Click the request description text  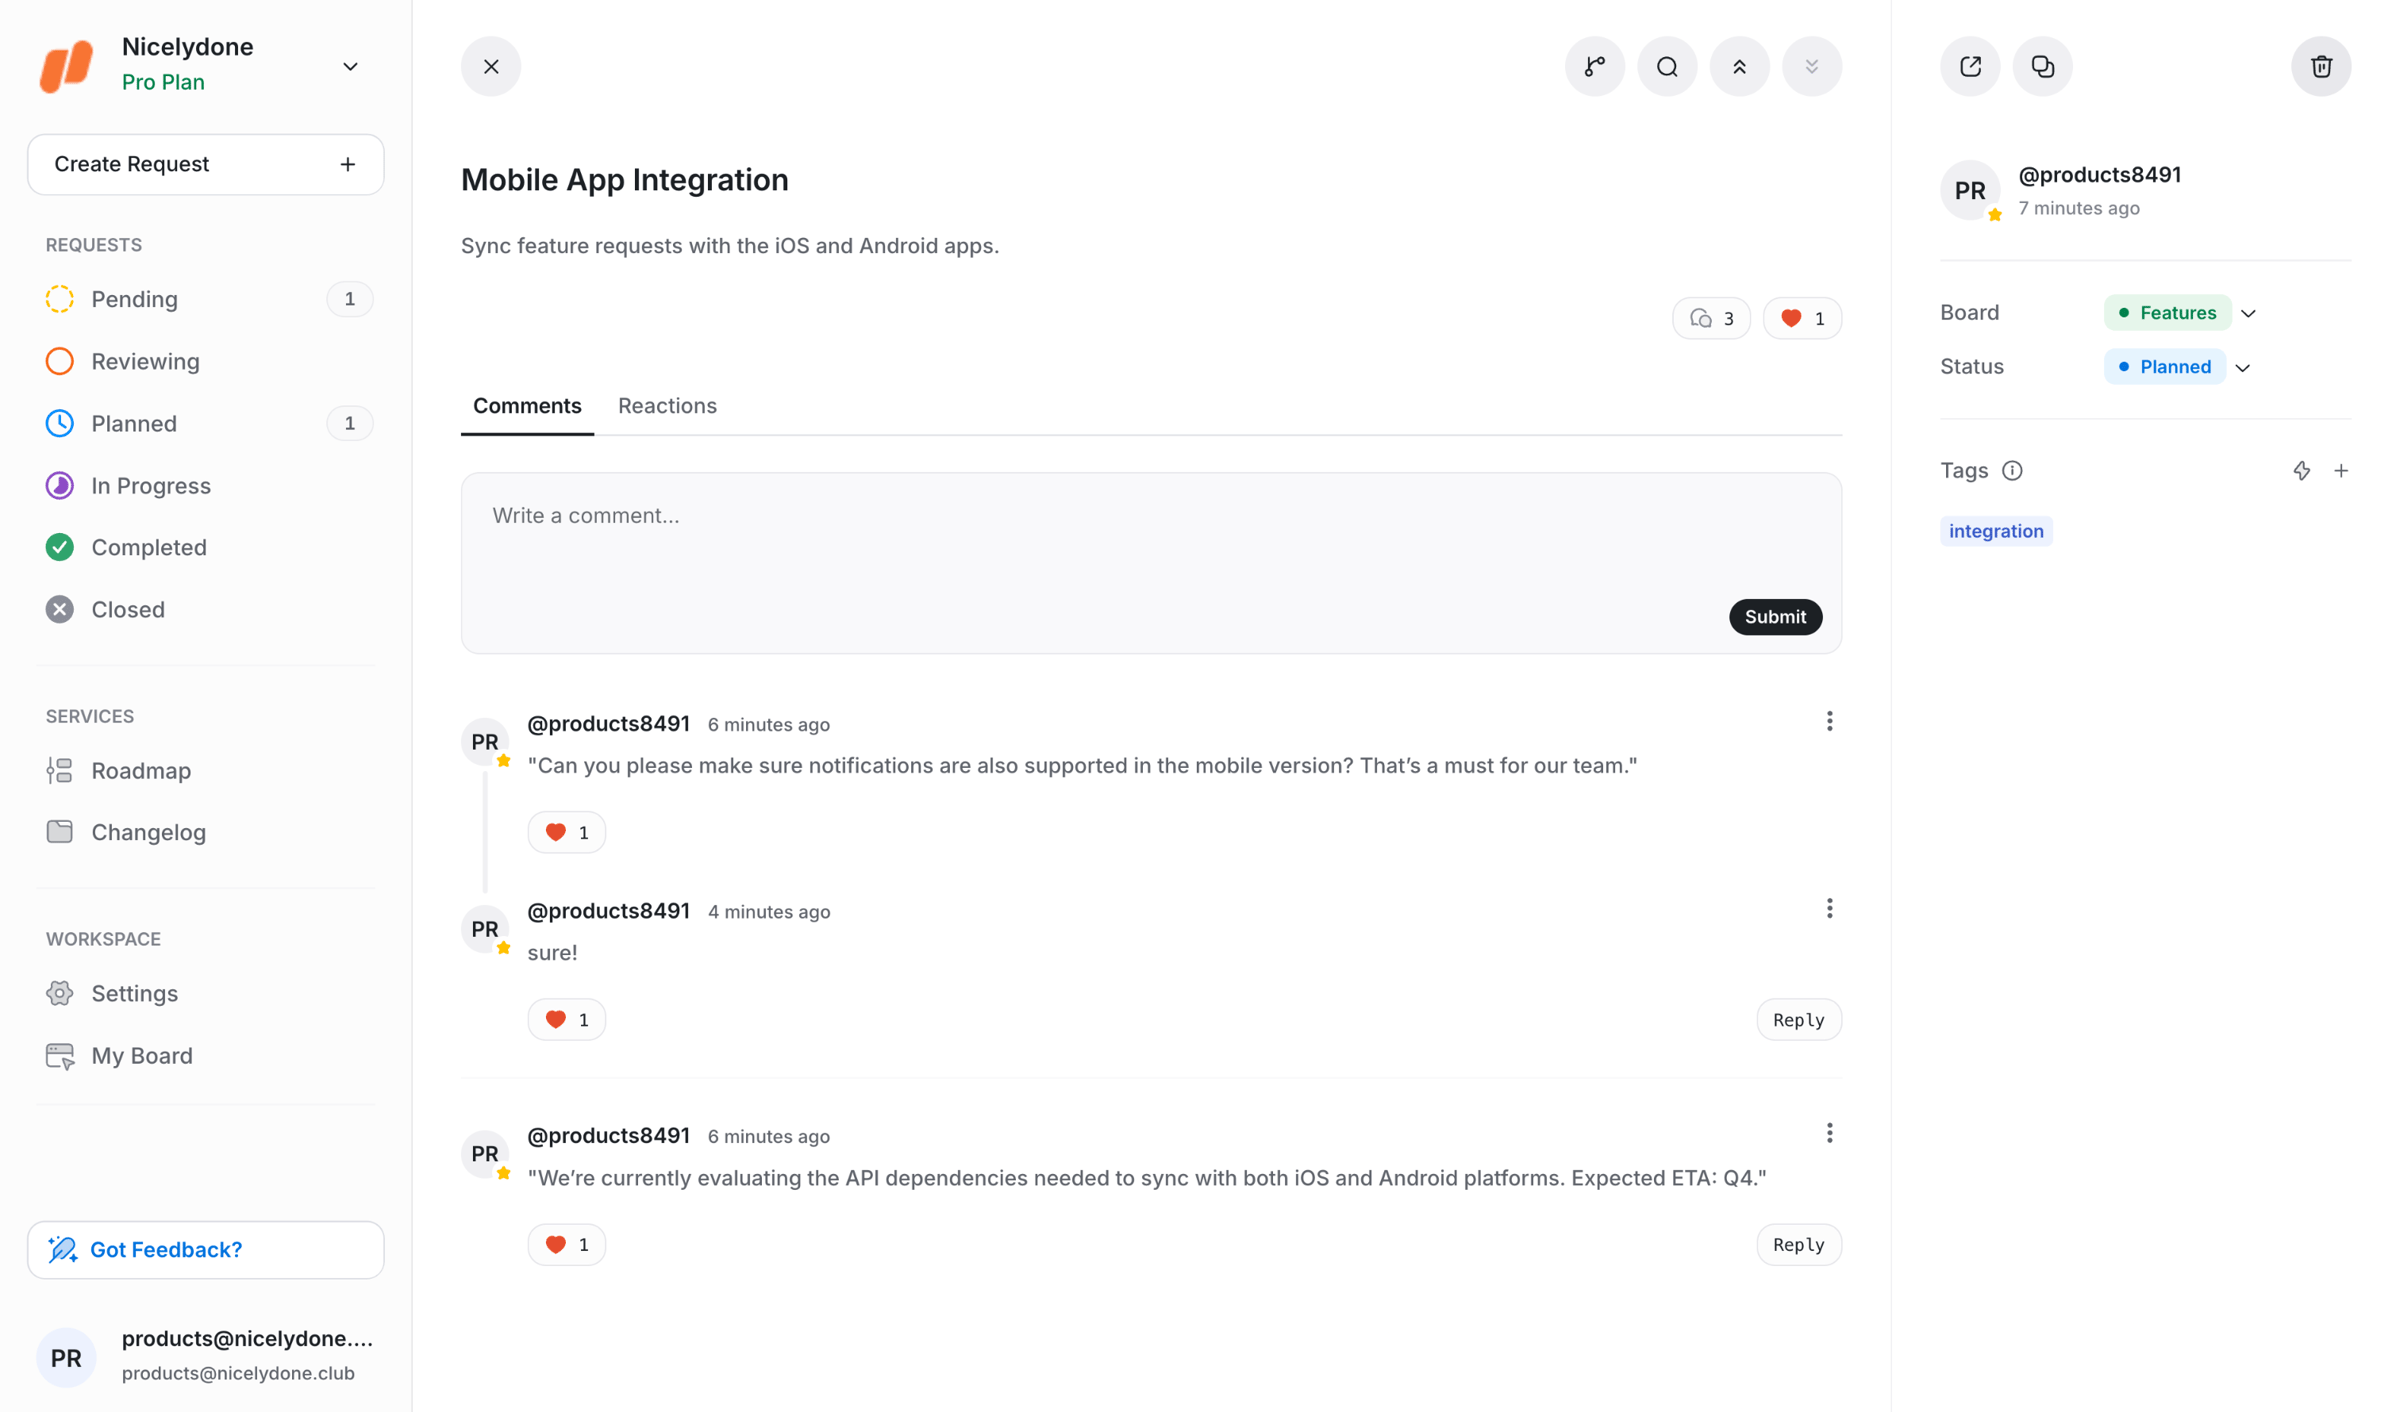coord(729,246)
